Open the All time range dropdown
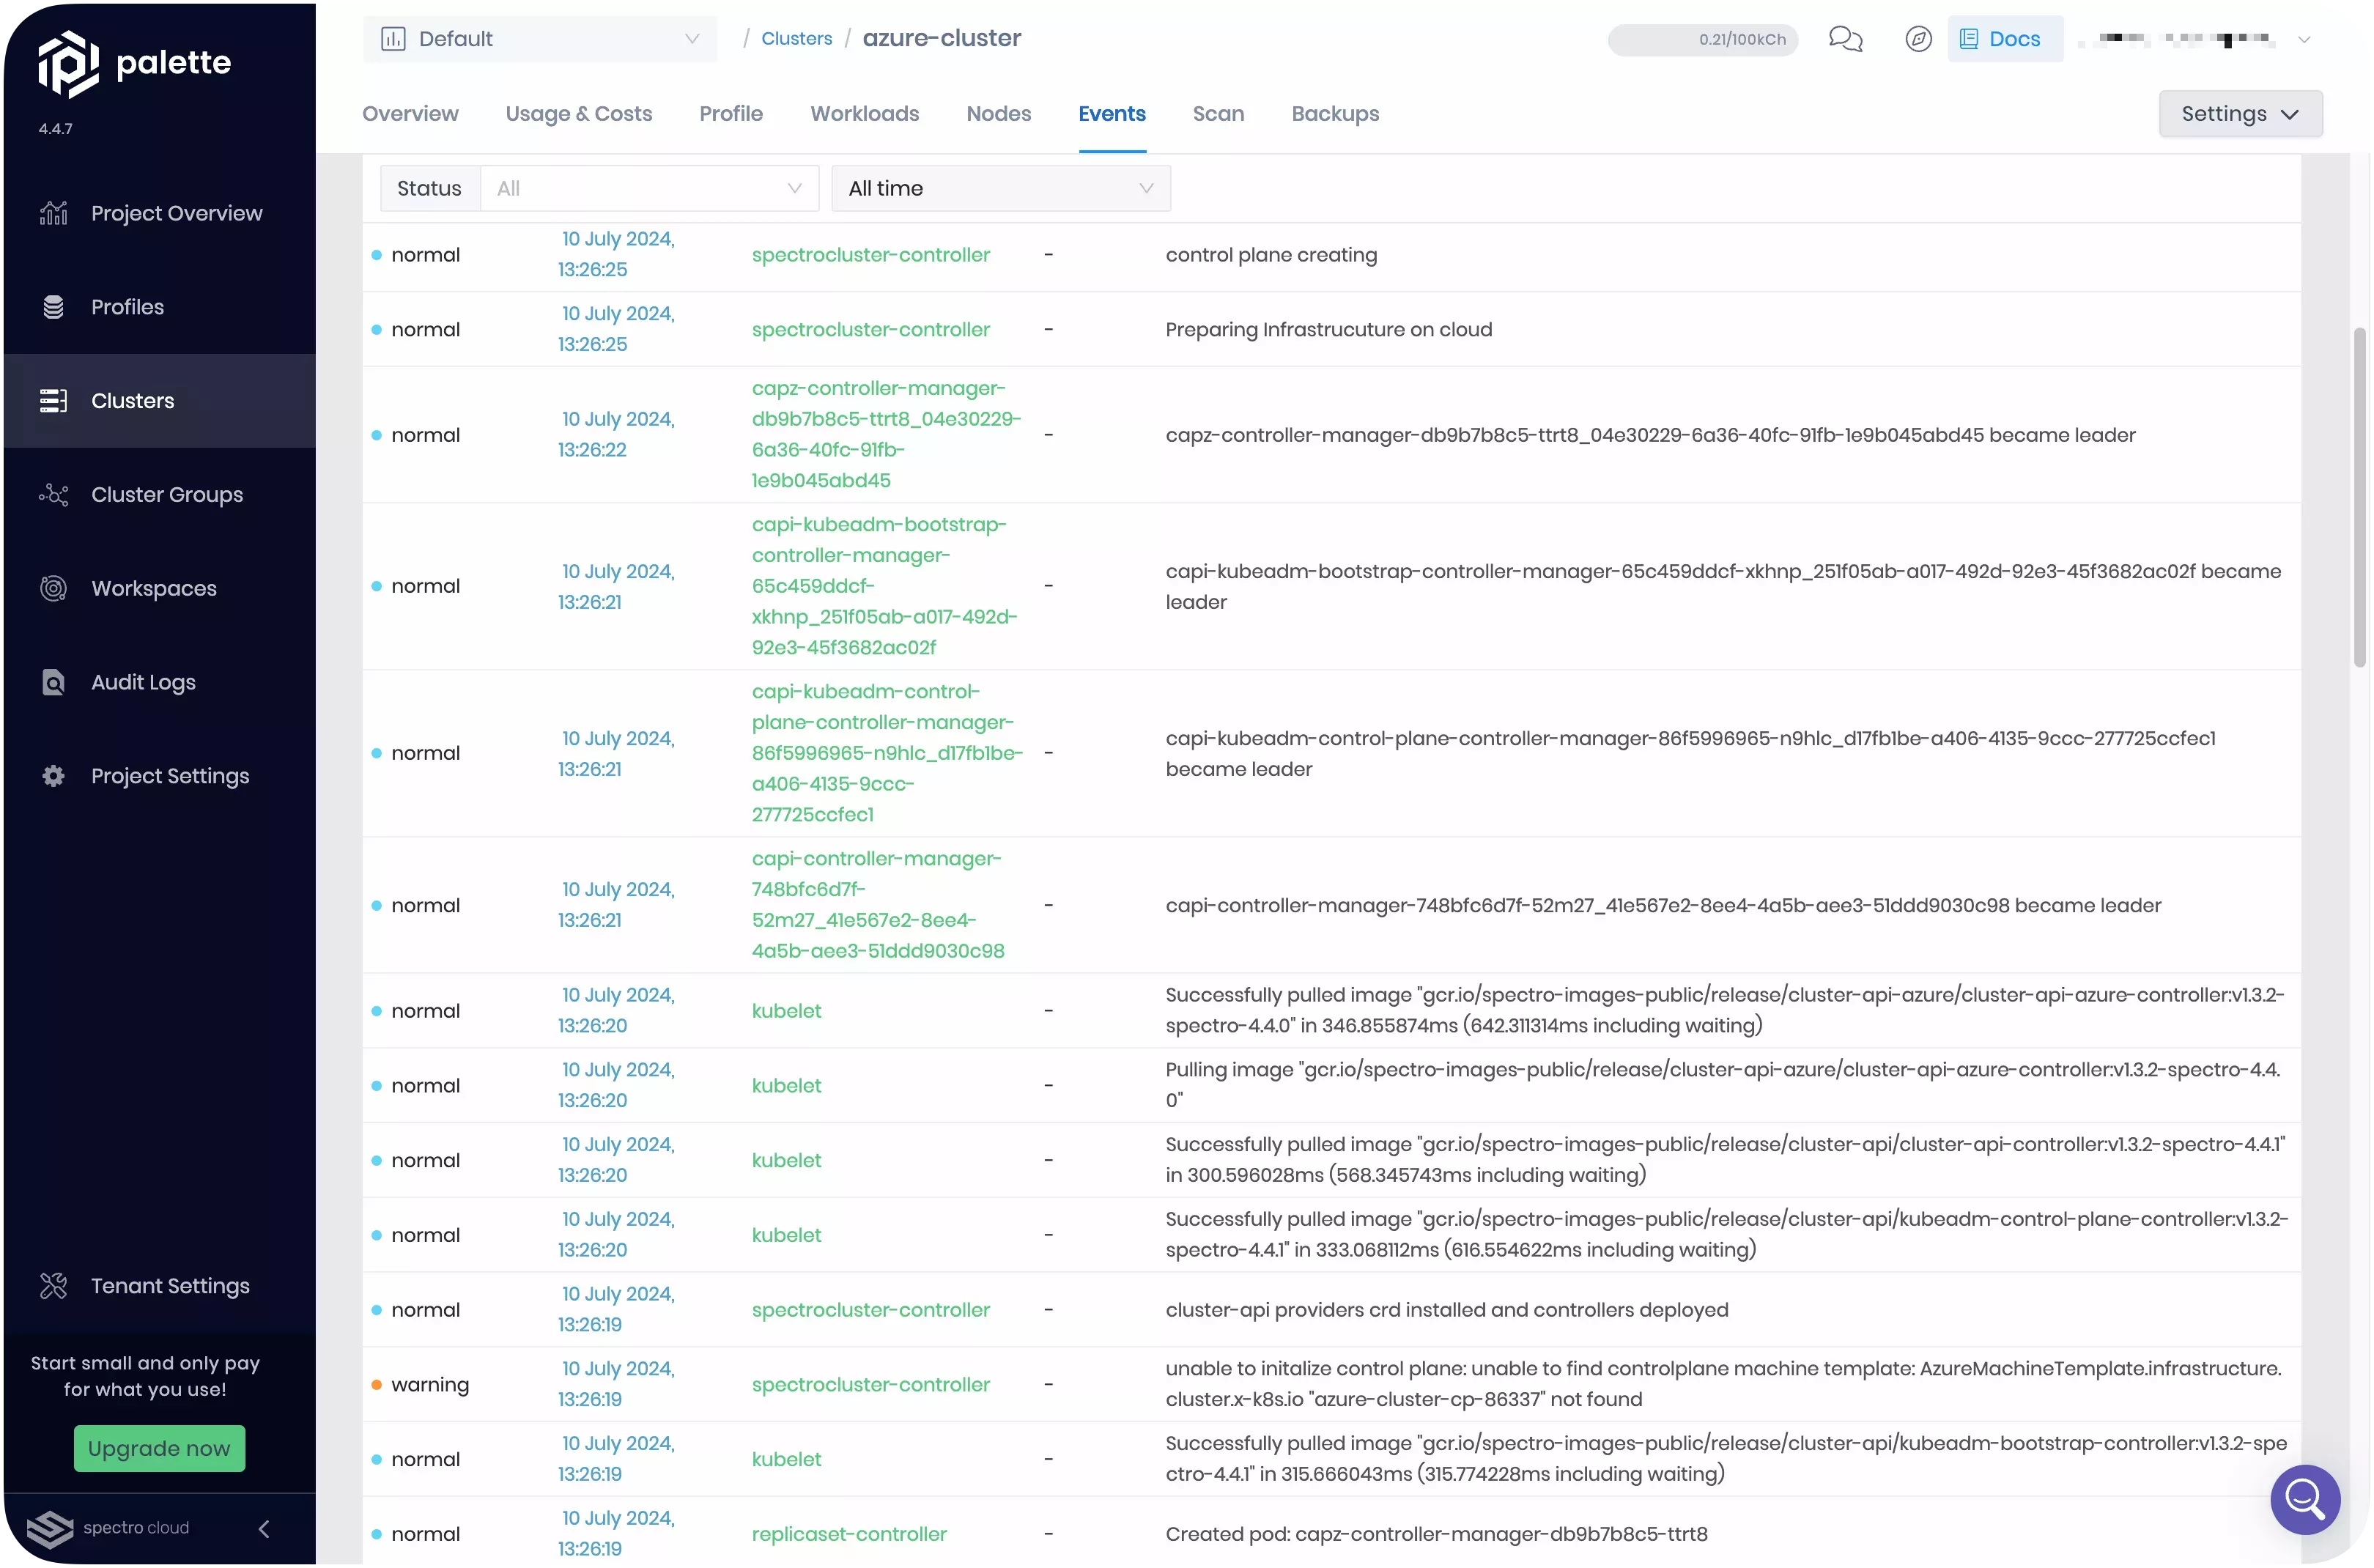Image resolution: width=2374 pixels, height=1568 pixels. (x=1001, y=188)
